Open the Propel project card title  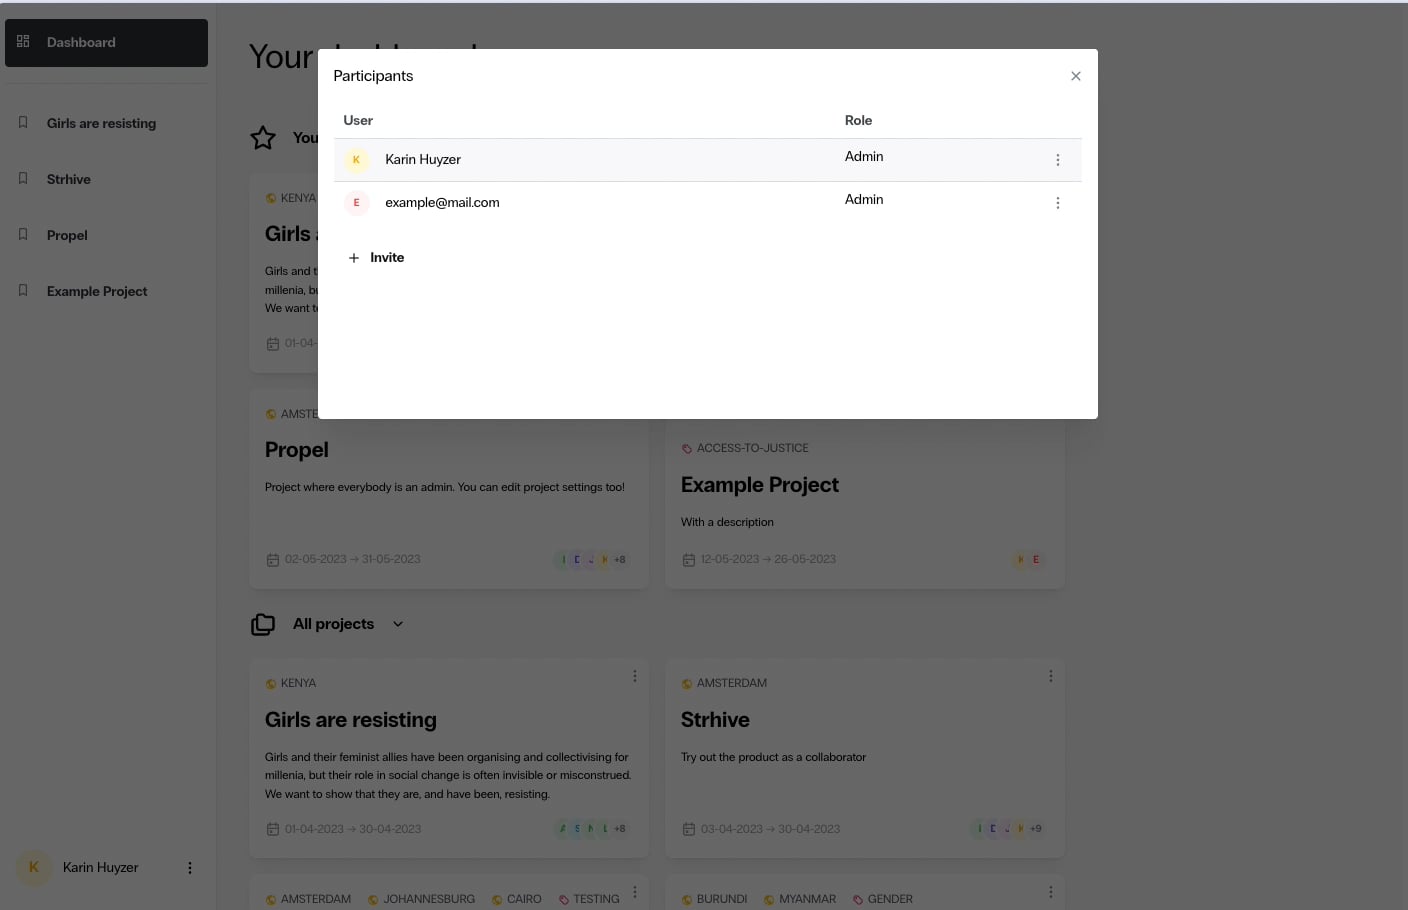point(297,450)
